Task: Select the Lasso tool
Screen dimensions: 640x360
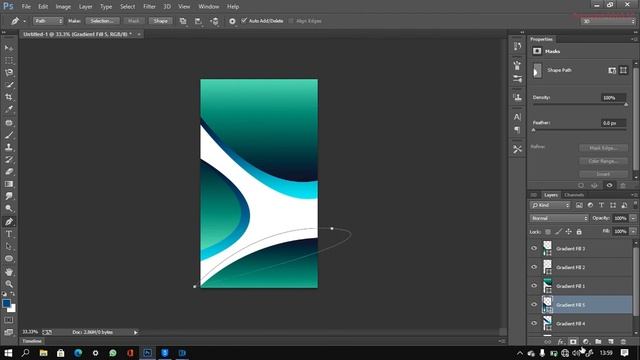Action: (9, 73)
